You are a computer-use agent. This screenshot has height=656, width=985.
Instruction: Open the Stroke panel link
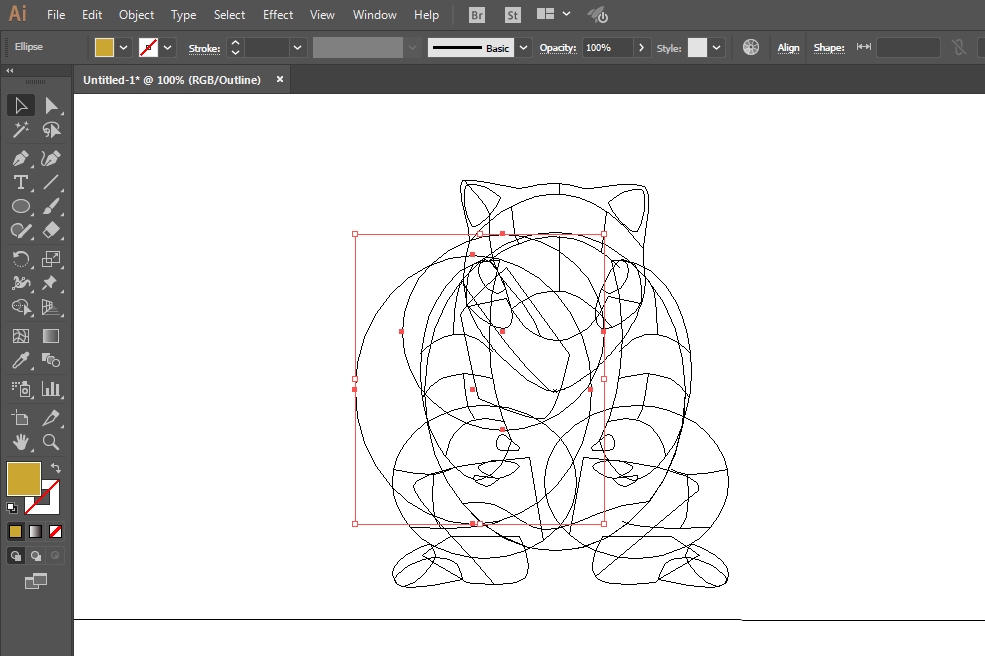204,48
